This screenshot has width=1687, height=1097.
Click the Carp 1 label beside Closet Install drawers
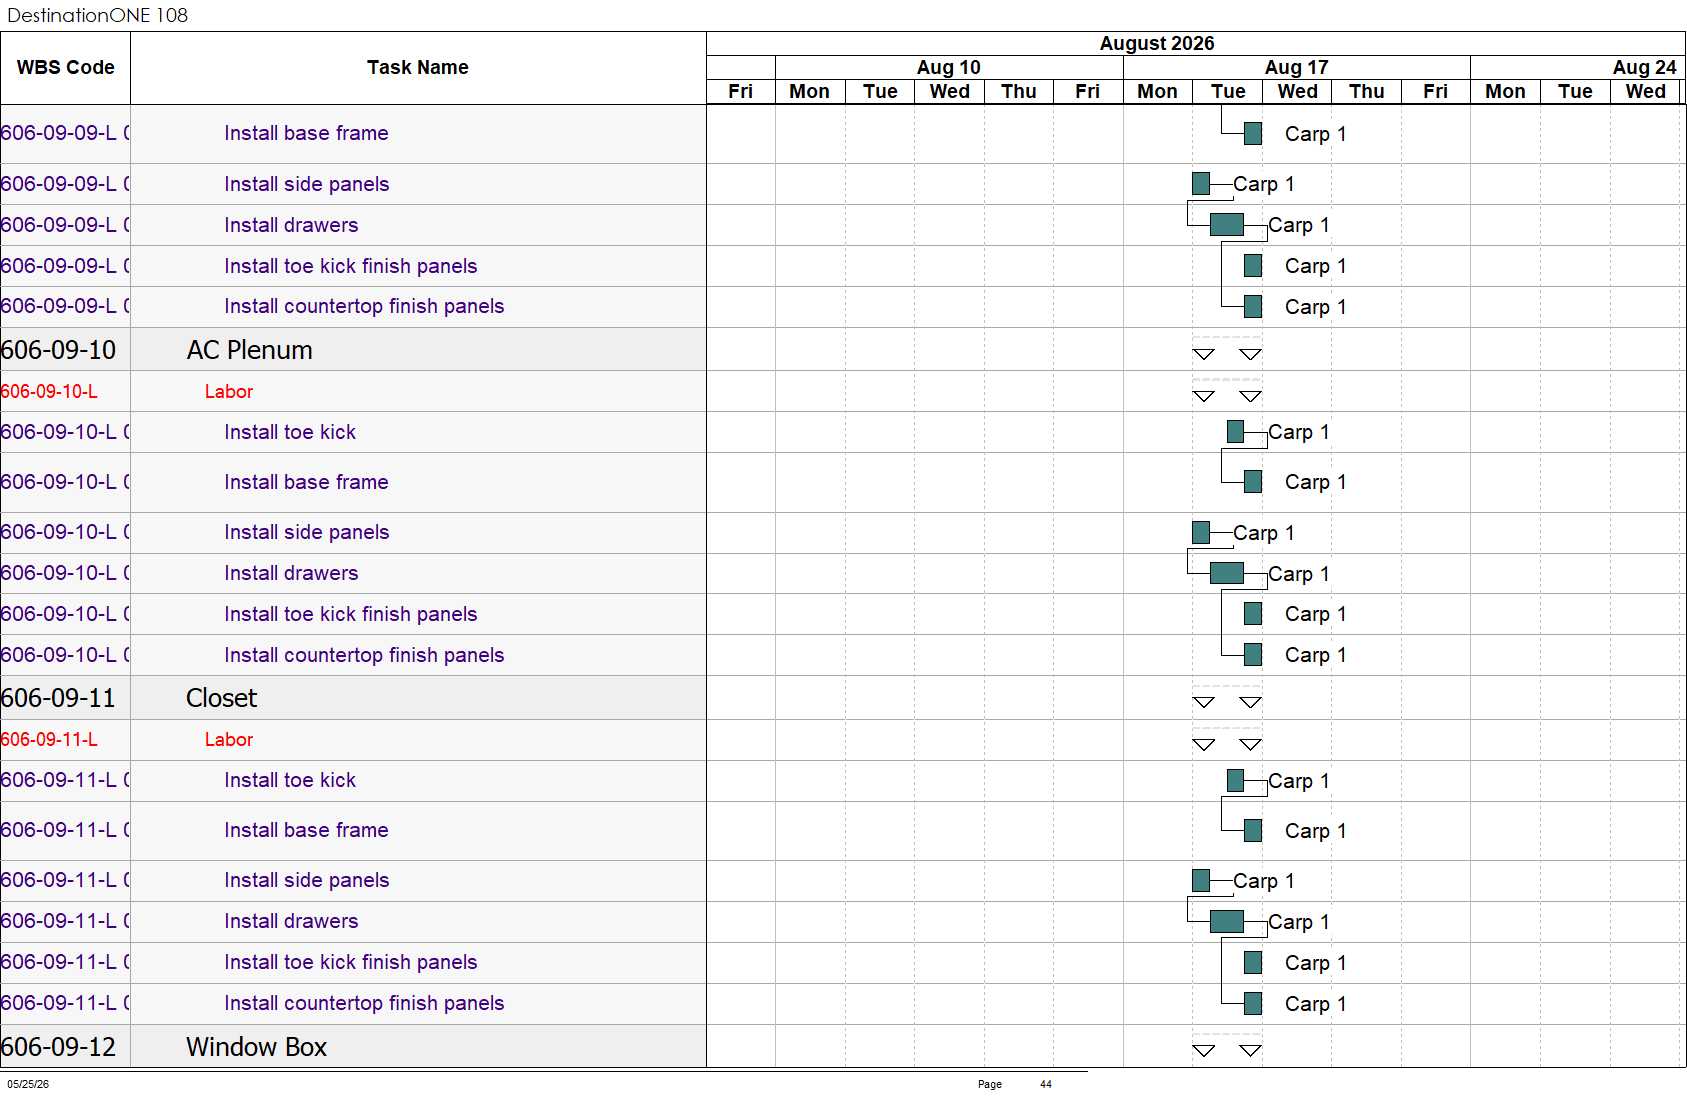(1299, 922)
